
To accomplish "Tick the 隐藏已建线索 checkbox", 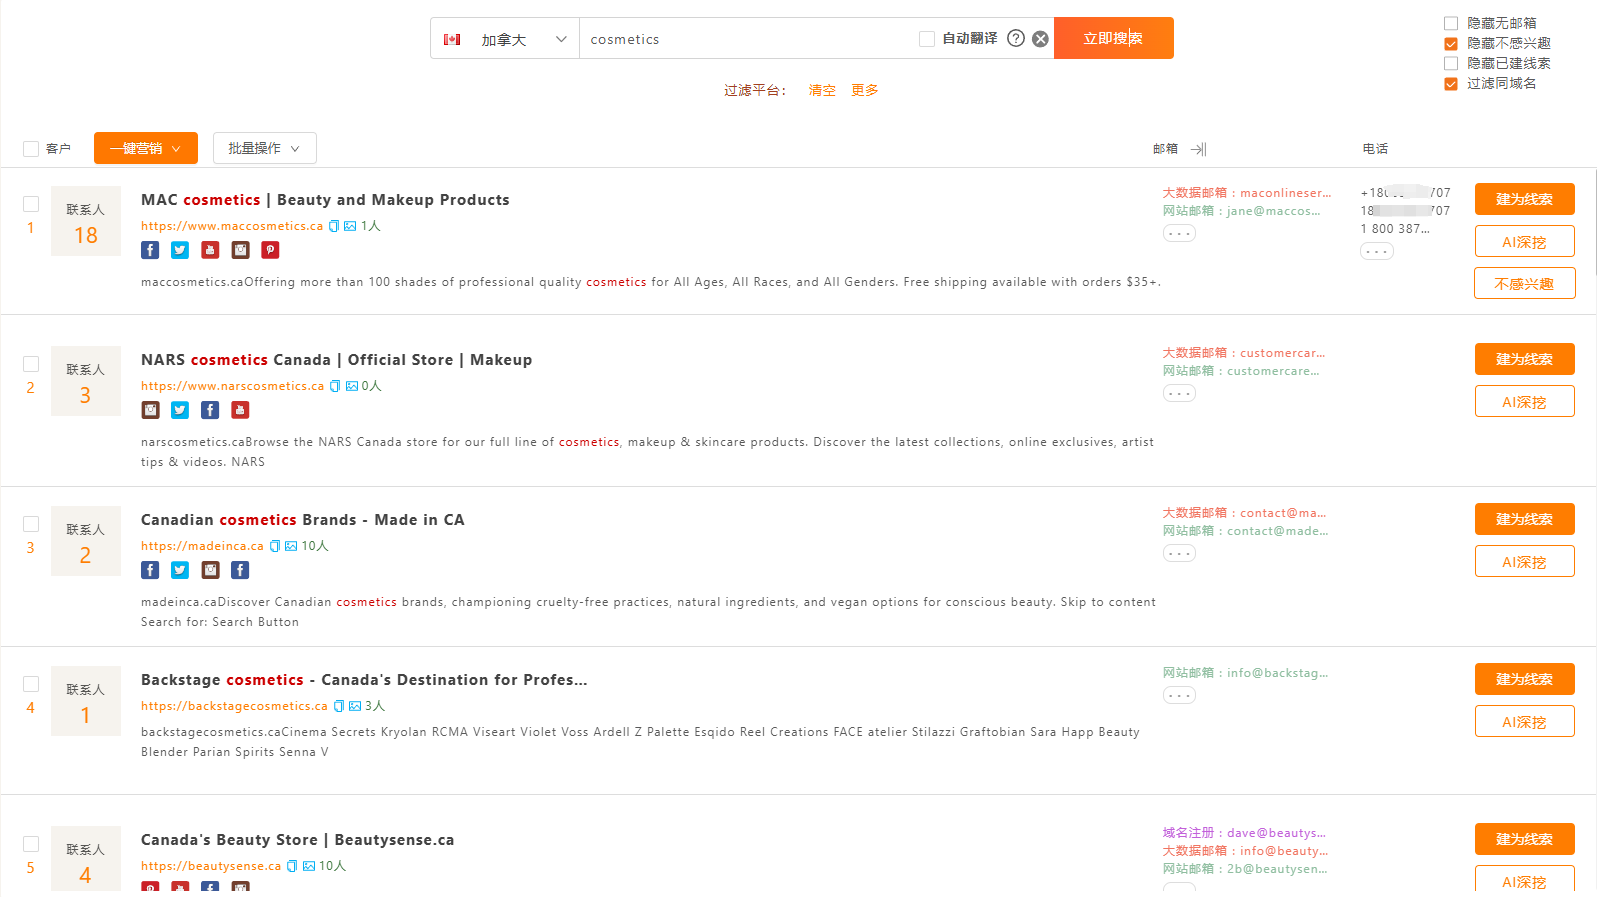I will pyautogui.click(x=1451, y=63).
